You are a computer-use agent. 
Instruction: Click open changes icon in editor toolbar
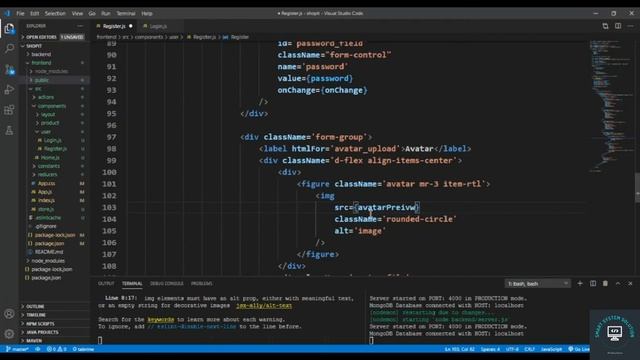pyautogui.click(x=605, y=26)
